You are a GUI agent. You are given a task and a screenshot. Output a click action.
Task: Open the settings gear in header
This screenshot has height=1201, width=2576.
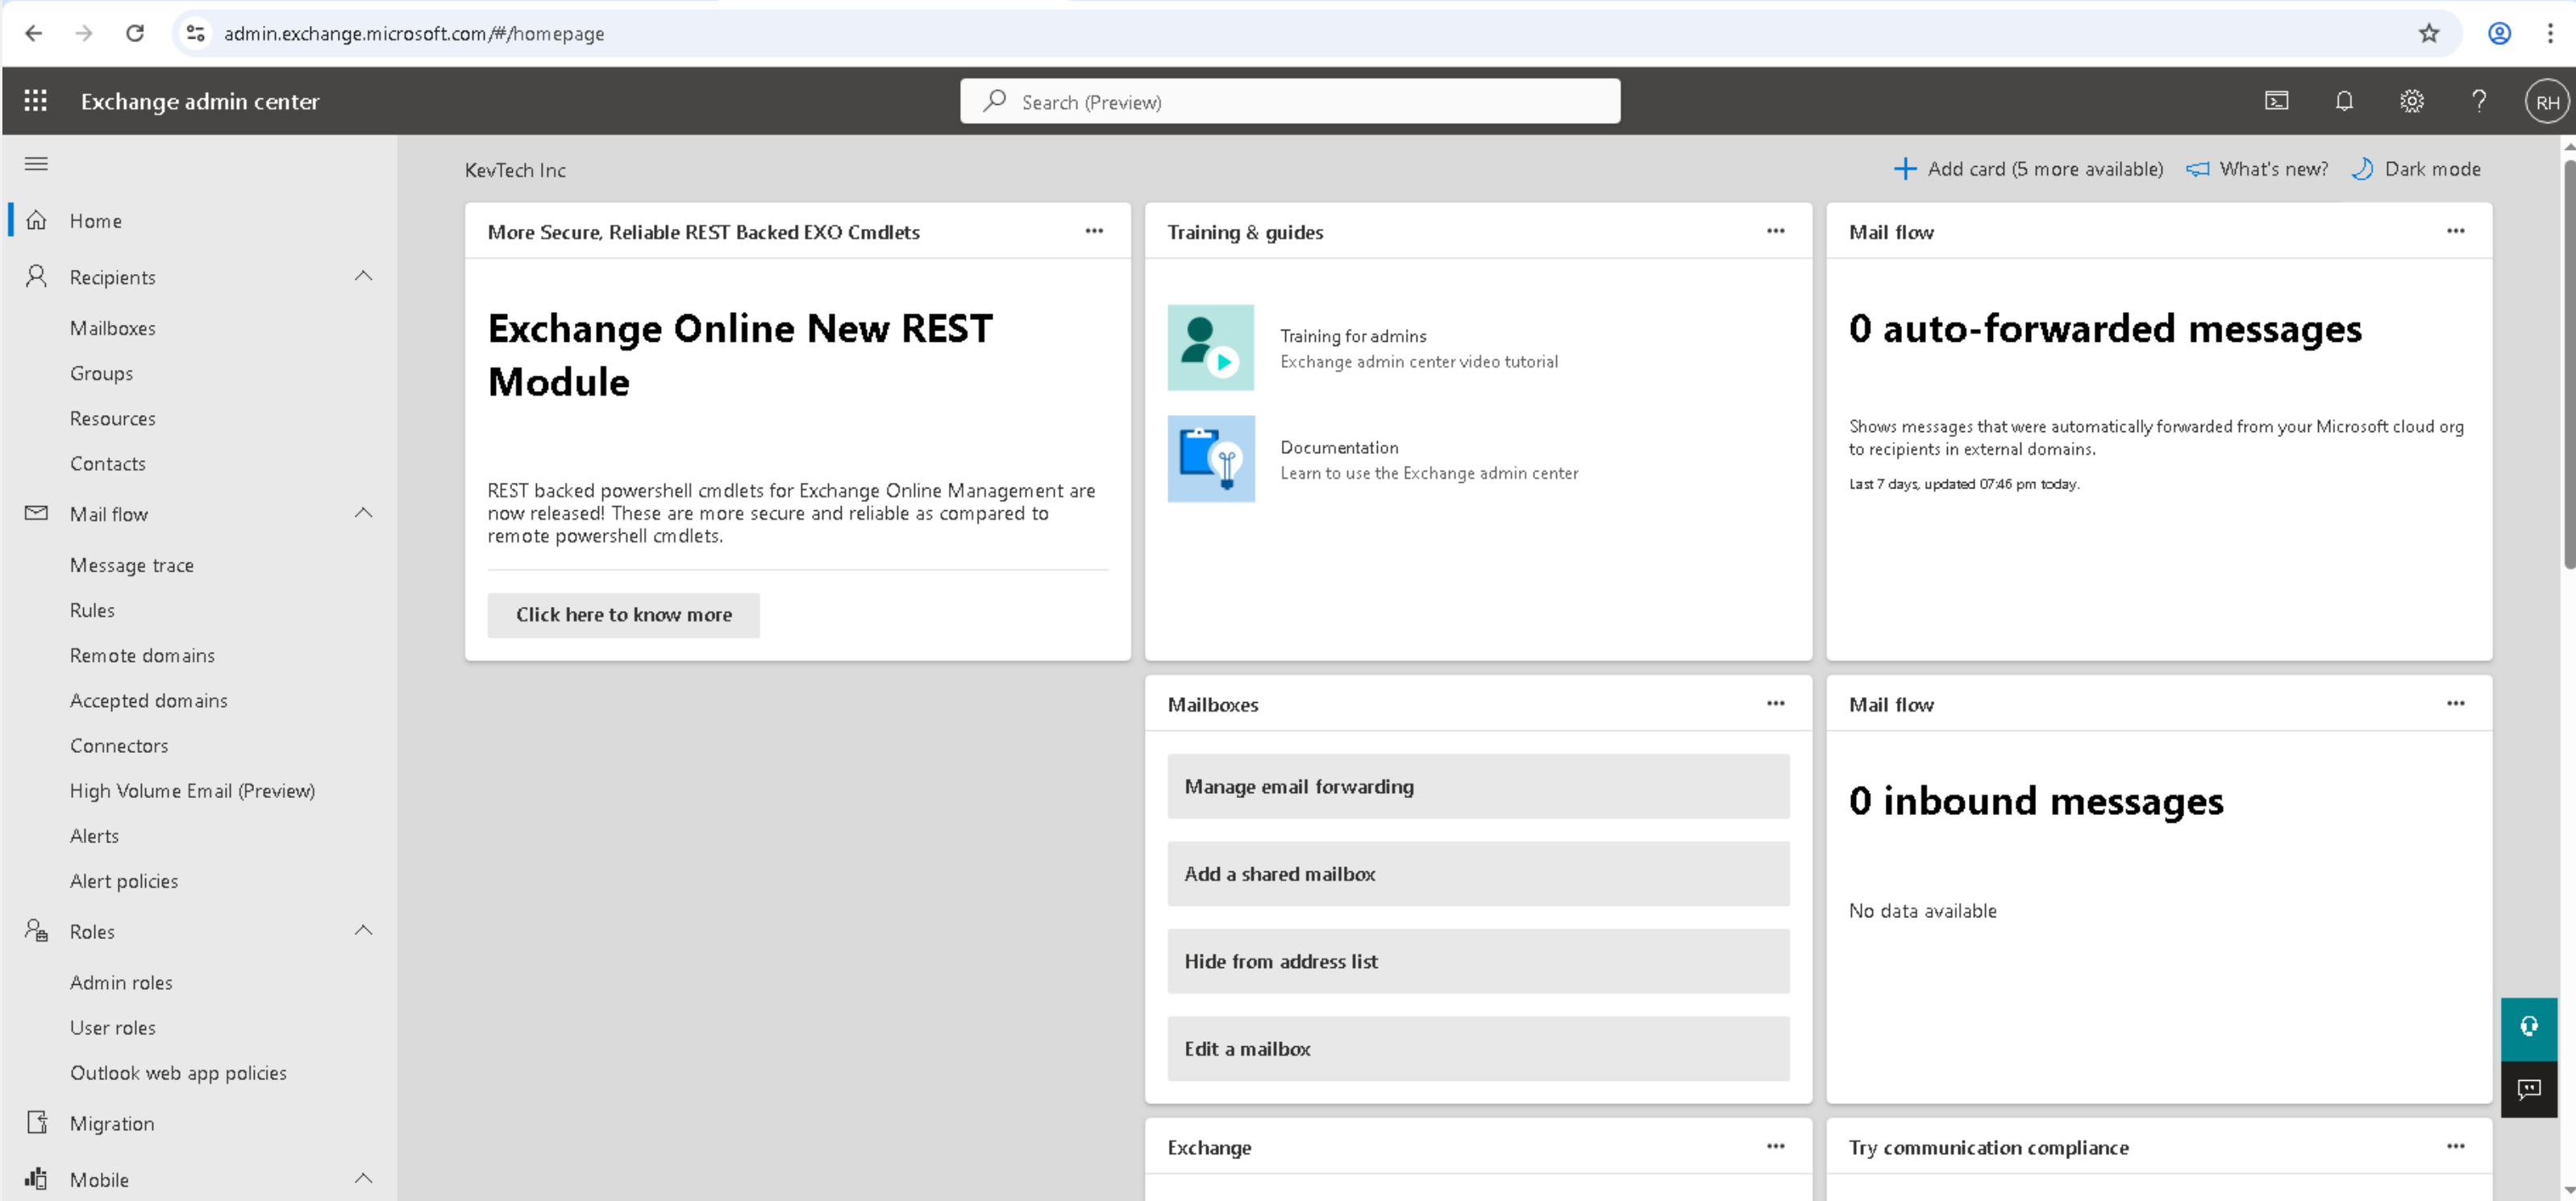pyautogui.click(x=2411, y=101)
